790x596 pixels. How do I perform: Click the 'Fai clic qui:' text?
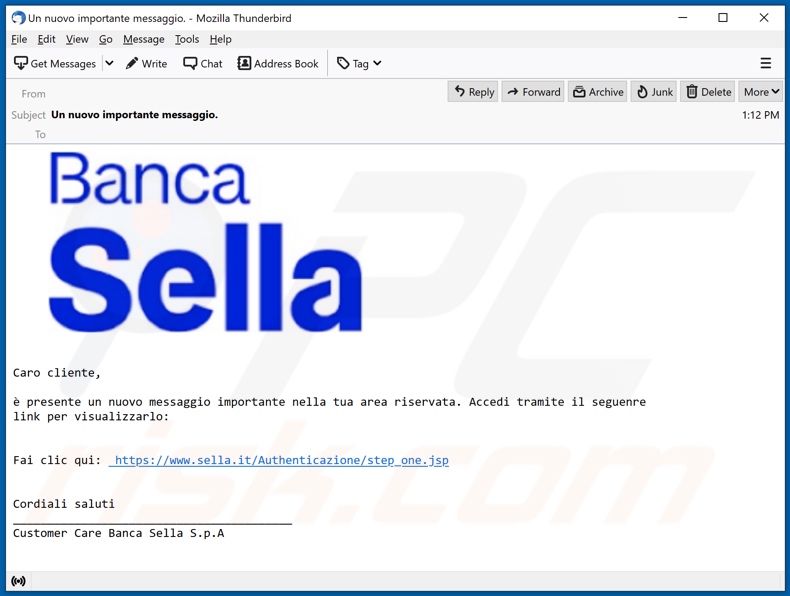[57, 460]
